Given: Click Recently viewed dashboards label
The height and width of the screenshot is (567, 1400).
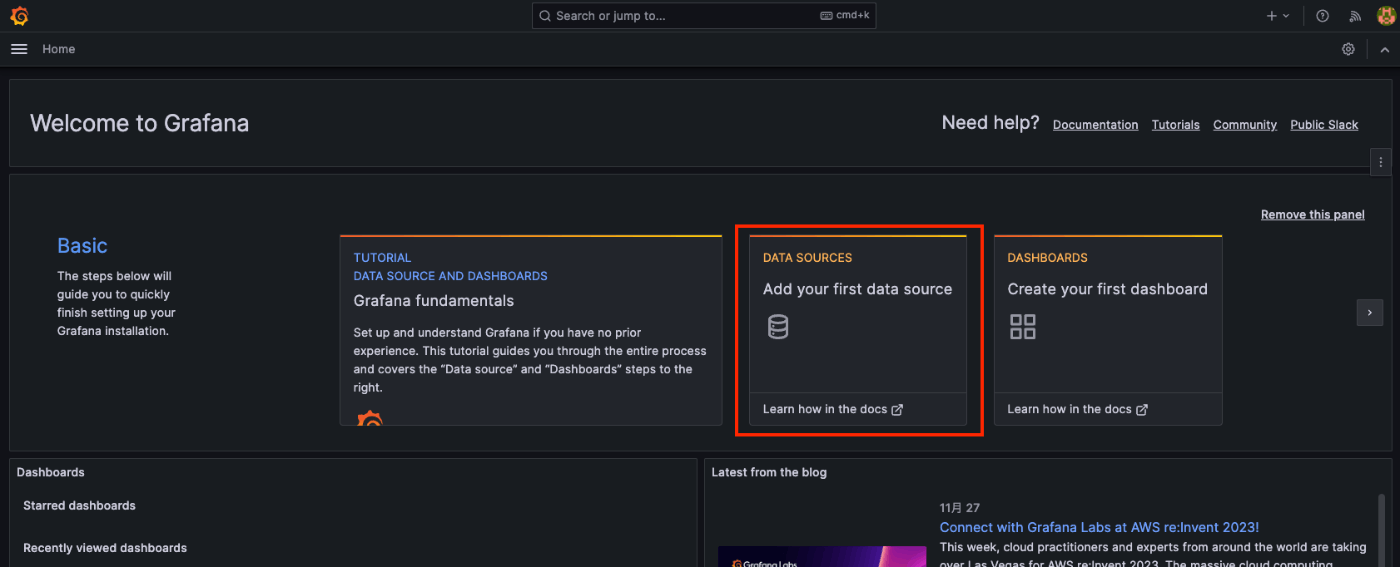Looking at the screenshot, I should [x=105, y=548].
